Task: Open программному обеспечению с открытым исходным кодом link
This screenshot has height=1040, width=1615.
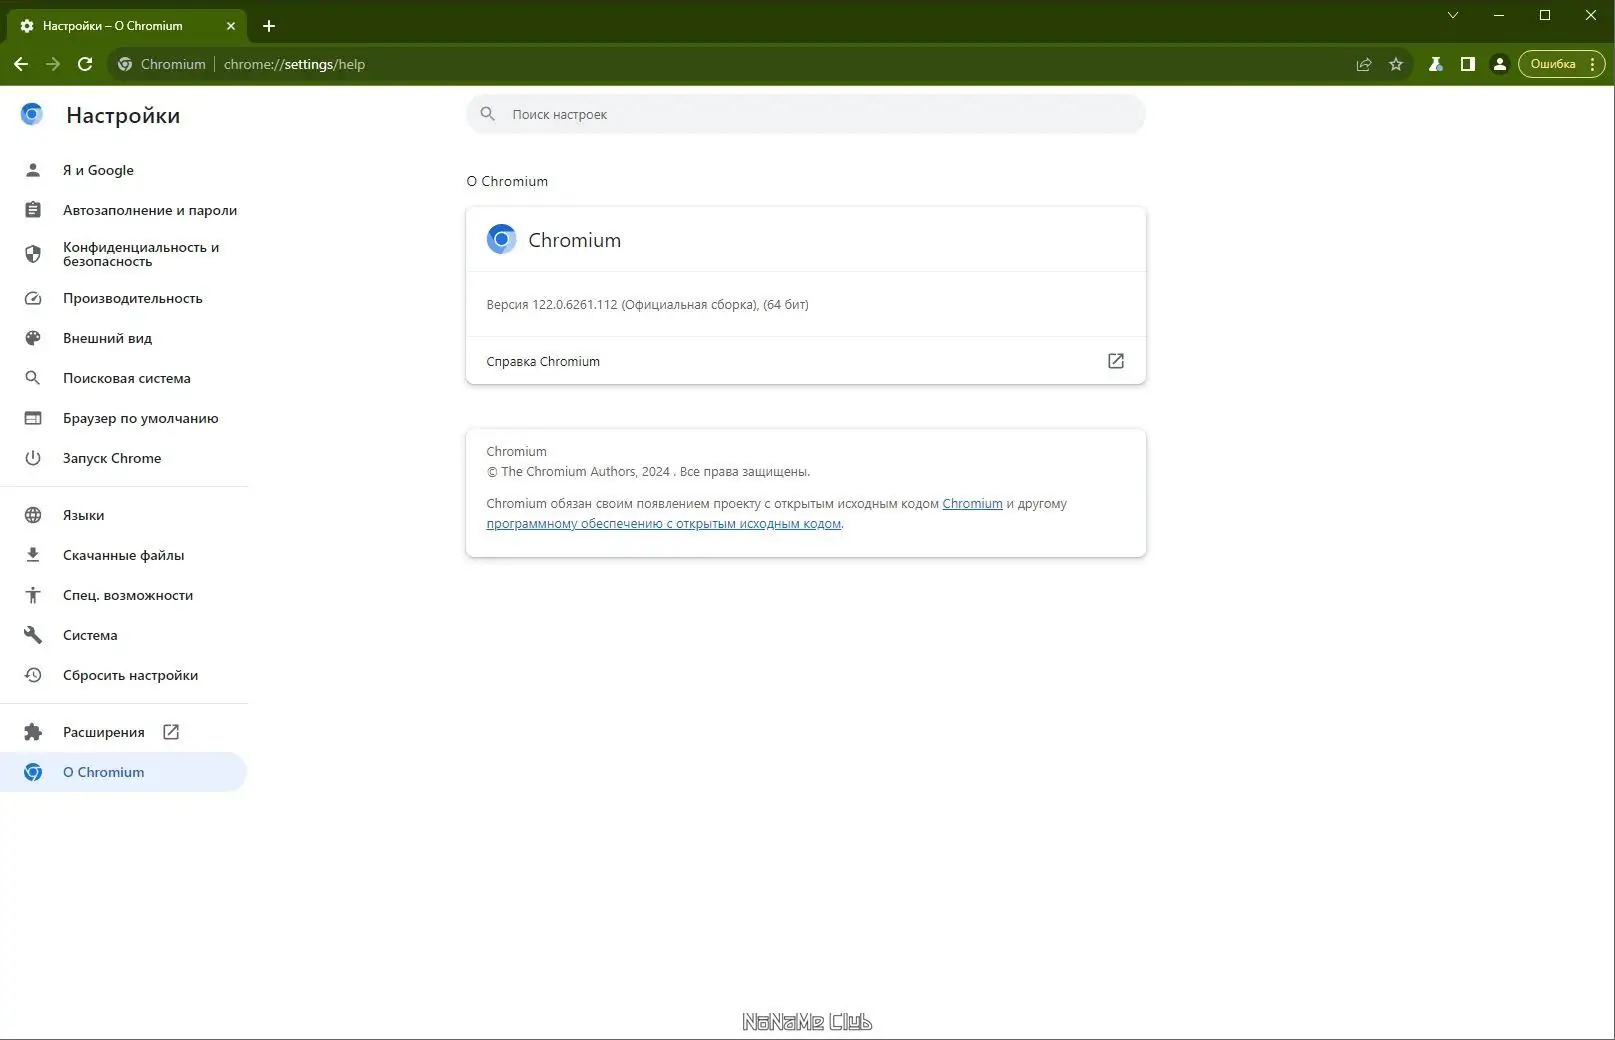Action: pos(664,524)
